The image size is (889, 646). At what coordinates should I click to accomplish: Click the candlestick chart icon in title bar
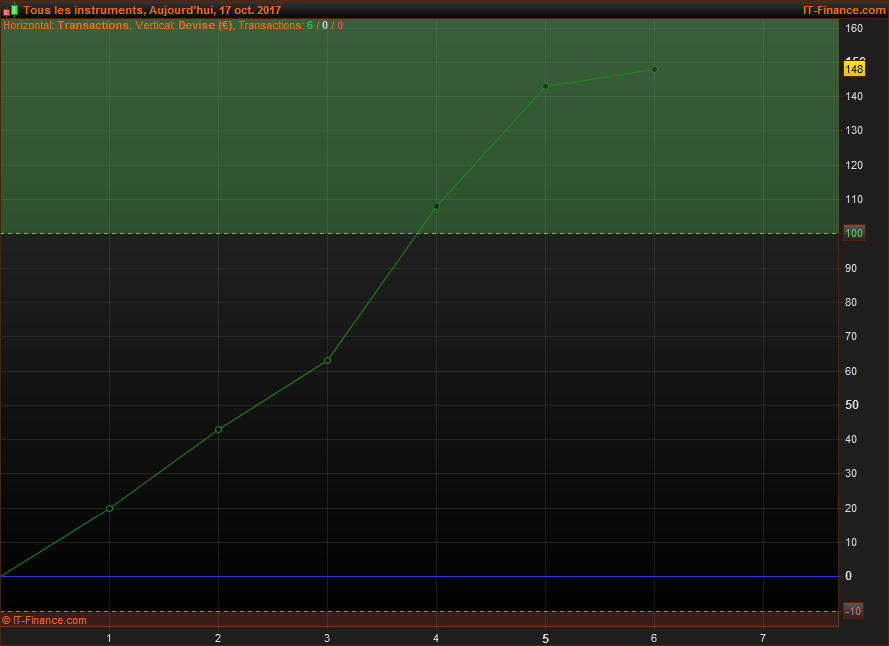(x=10, y=10)
